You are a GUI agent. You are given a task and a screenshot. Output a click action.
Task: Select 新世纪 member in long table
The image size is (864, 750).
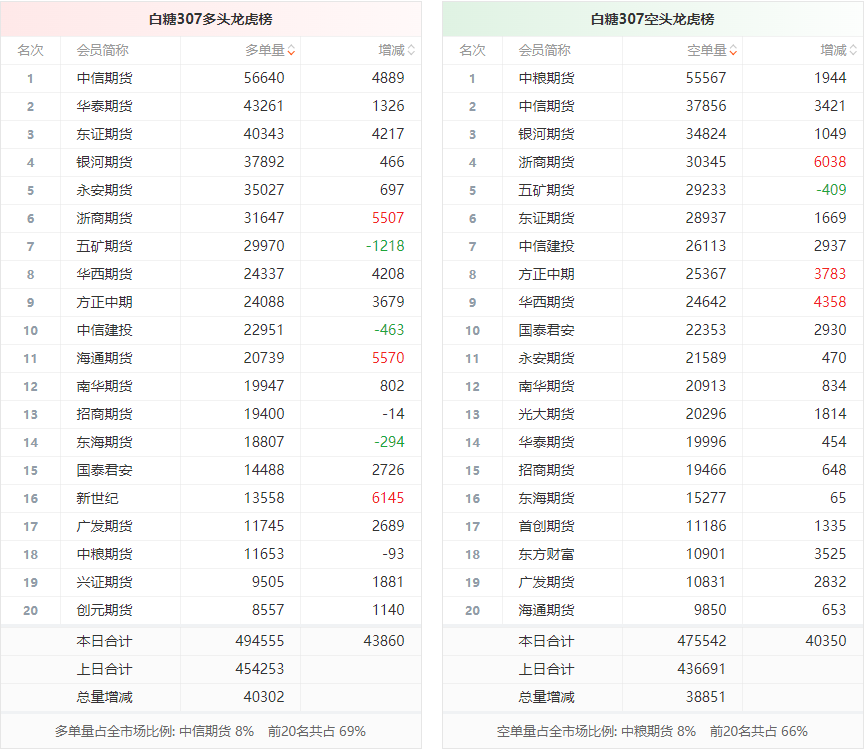(97, 498)
